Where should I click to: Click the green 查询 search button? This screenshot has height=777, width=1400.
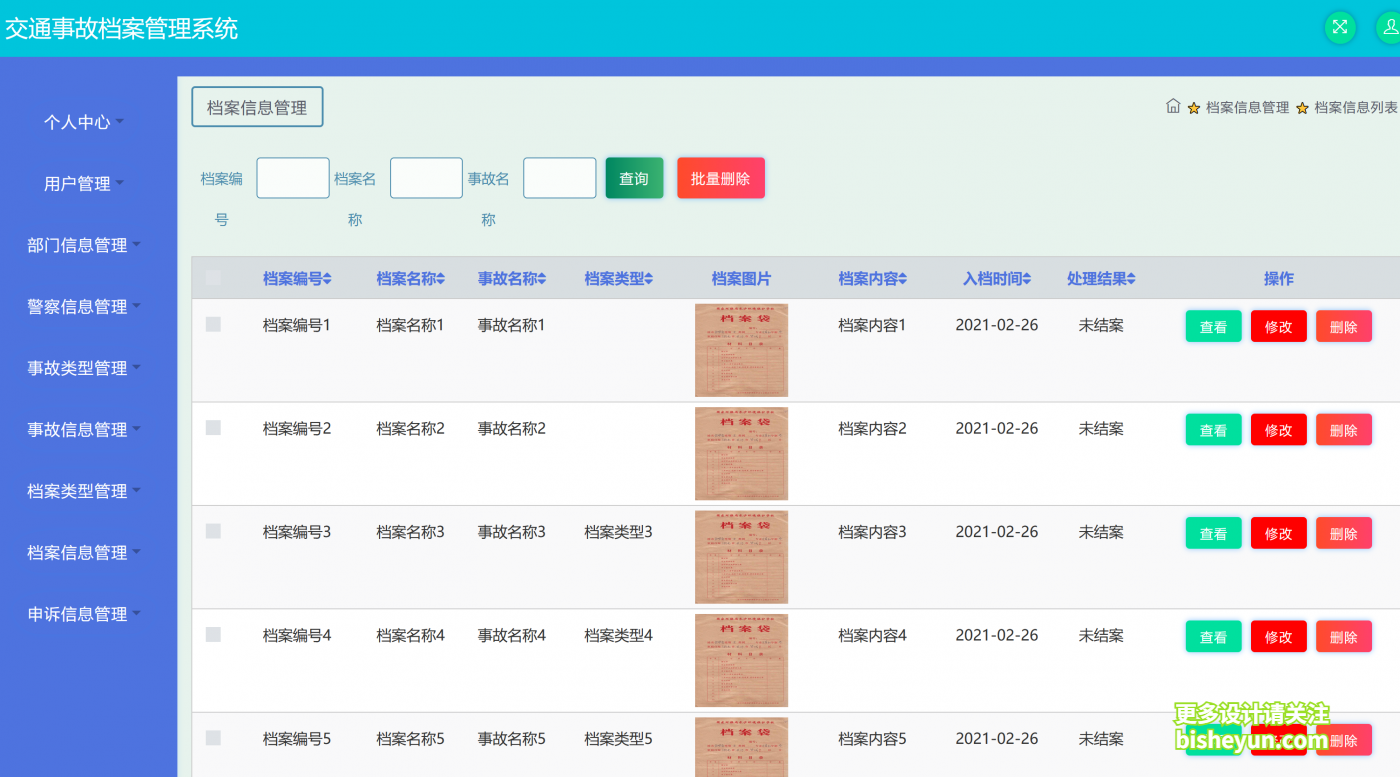tap(633, 177)
